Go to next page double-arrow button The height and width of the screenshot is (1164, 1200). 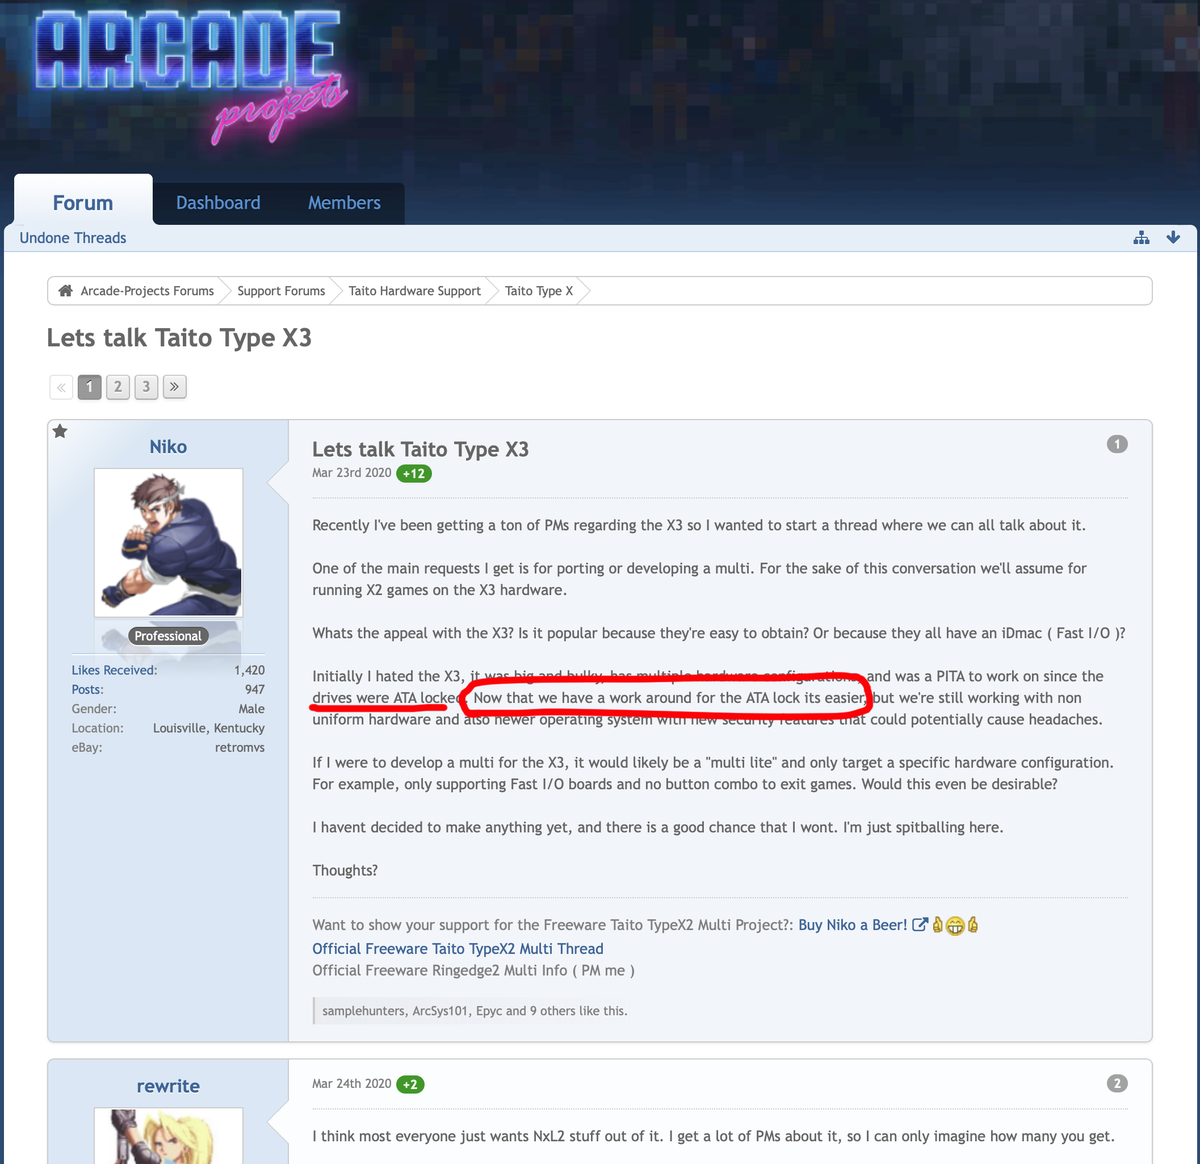(x=175, y=387)
